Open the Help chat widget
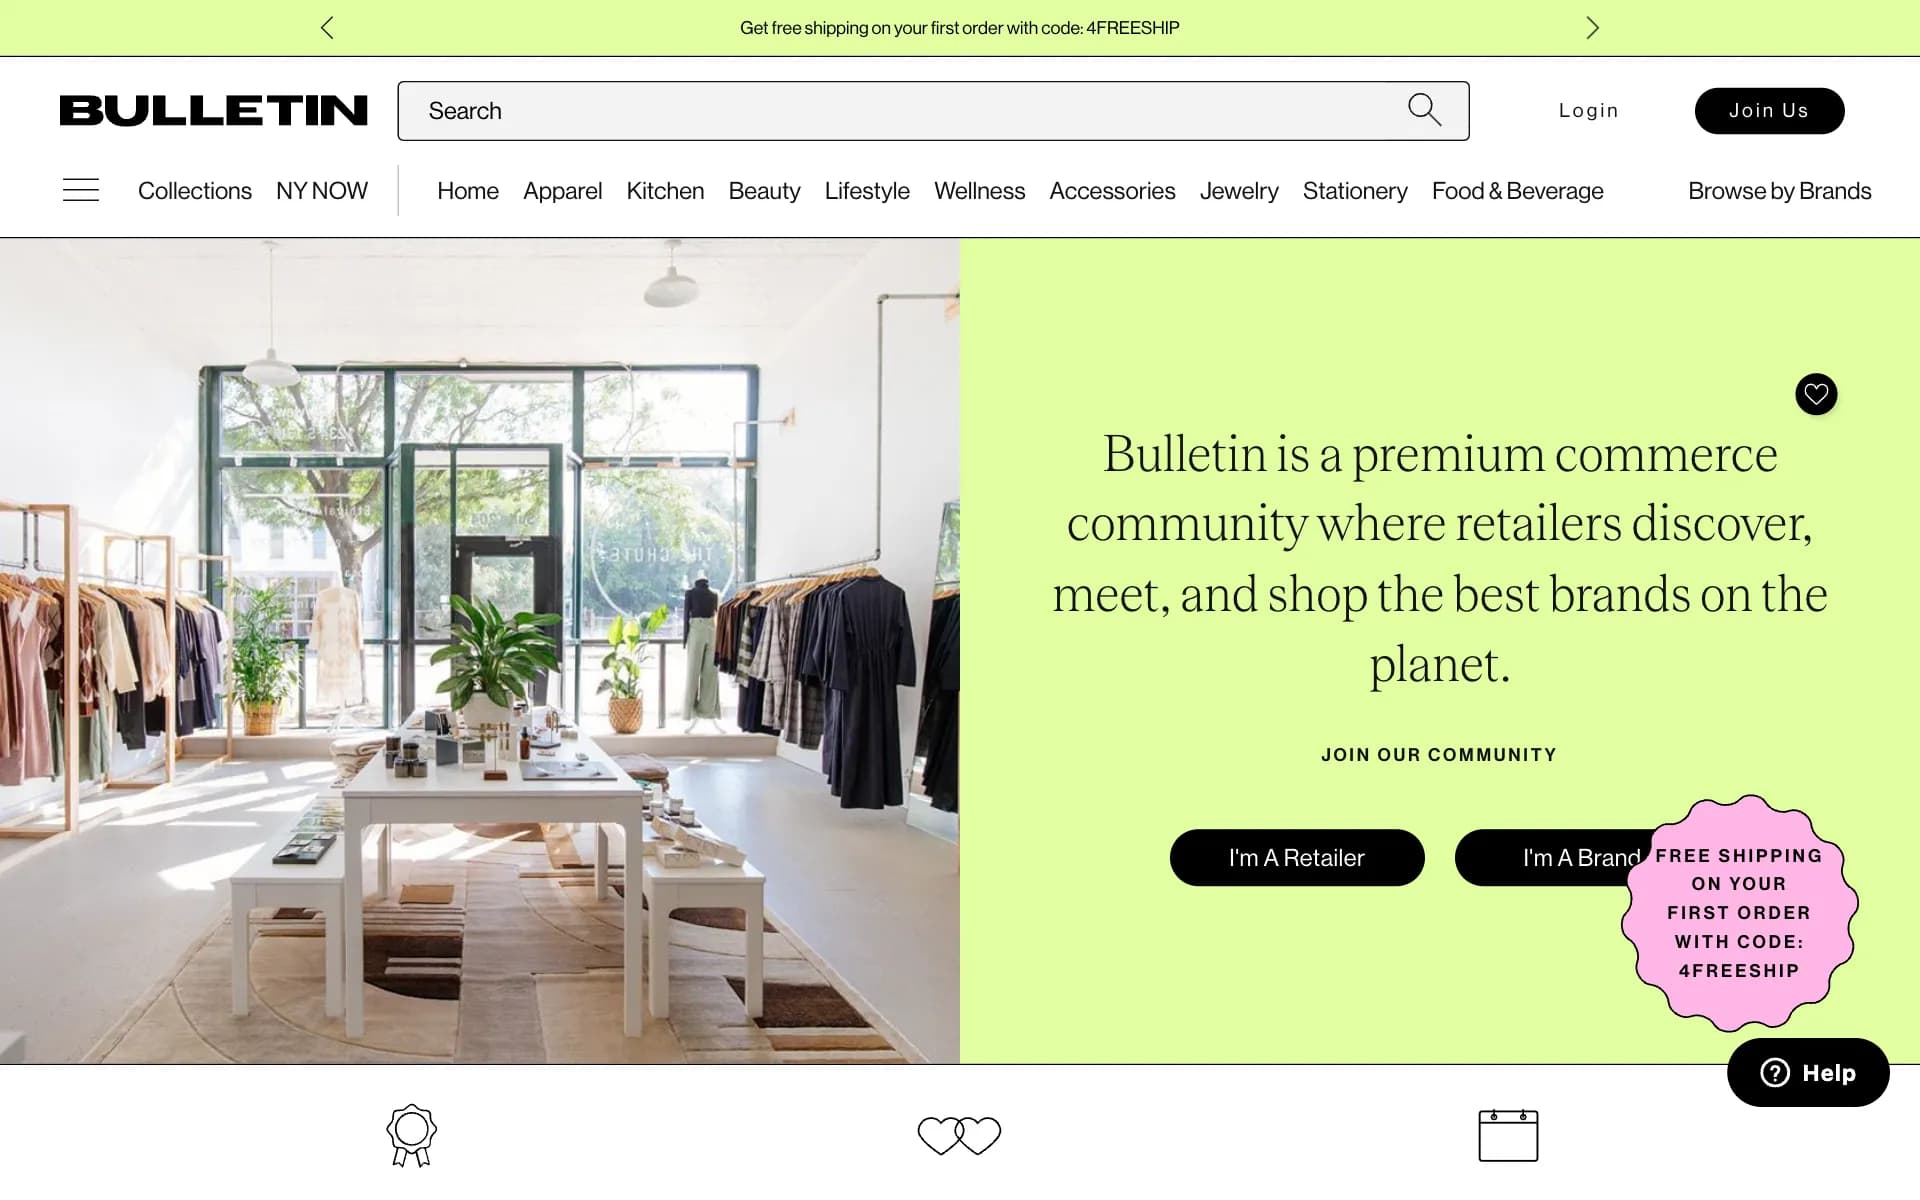Screen dimensions: 1920x1200 [1808, 1072]
